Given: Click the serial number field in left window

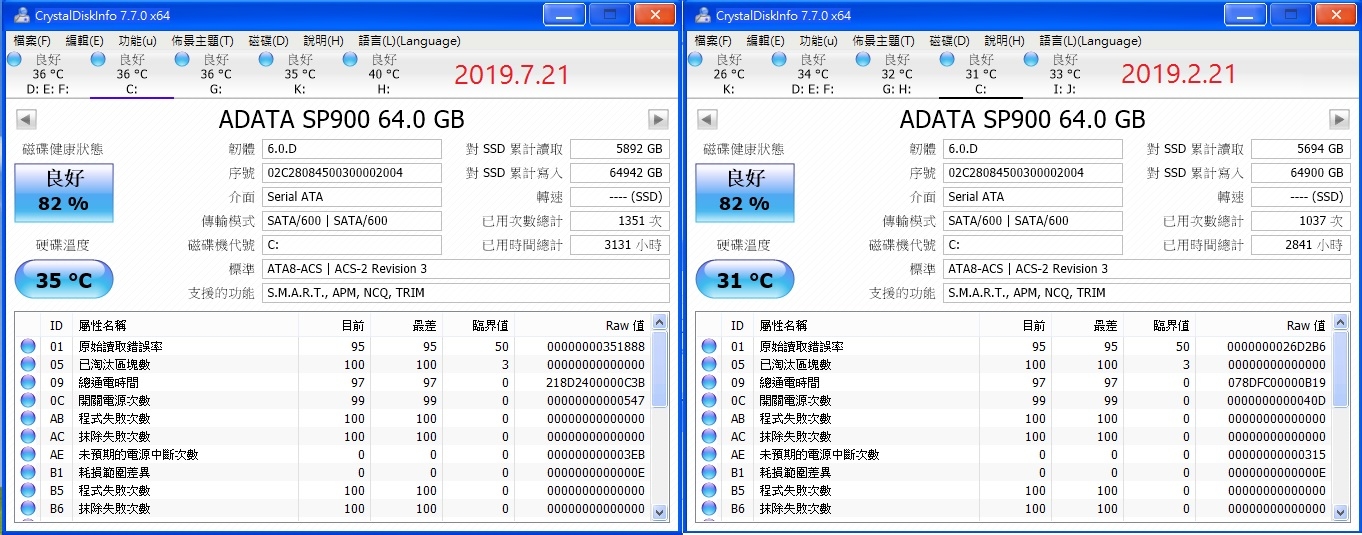Looking at the screenshot, I should click(352, 173).
